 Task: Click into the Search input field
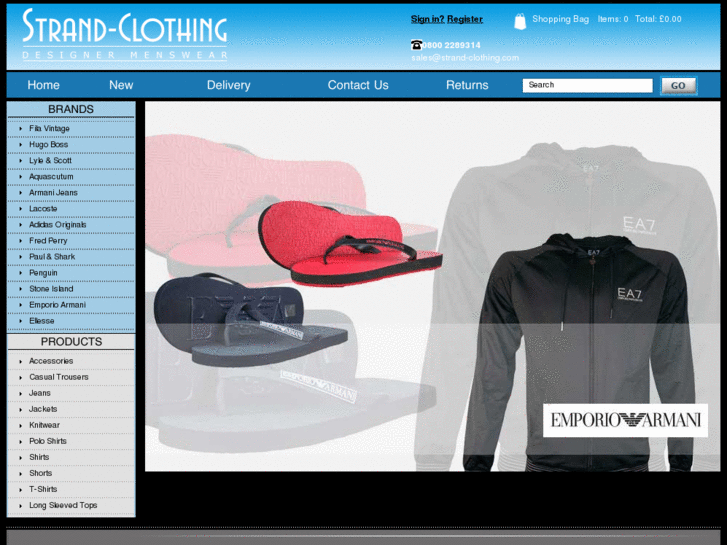[587, 85]
